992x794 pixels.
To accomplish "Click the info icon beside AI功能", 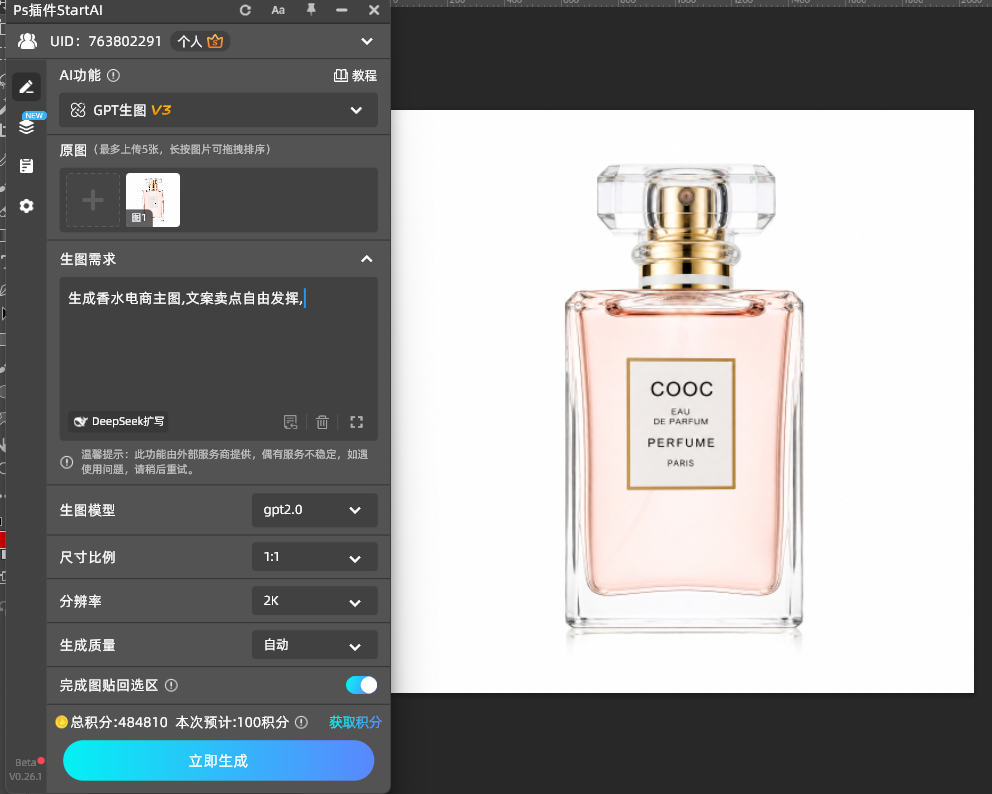I will tap(113, 75).
